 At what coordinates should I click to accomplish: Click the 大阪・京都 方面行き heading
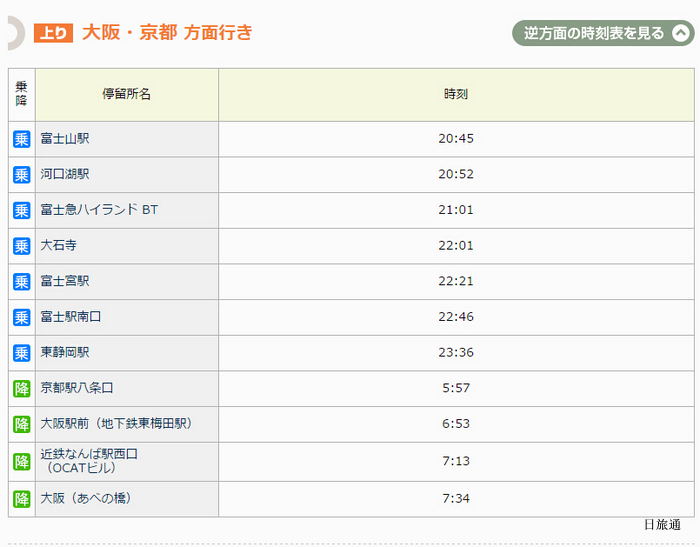167,33
